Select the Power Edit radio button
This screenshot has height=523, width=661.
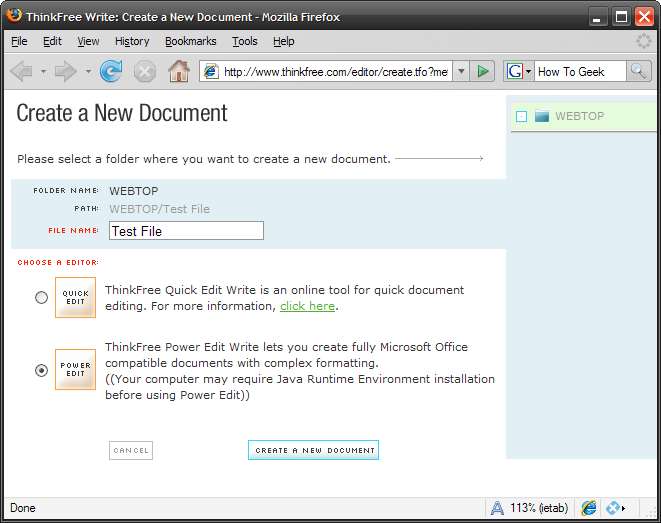tap(41, 370)
